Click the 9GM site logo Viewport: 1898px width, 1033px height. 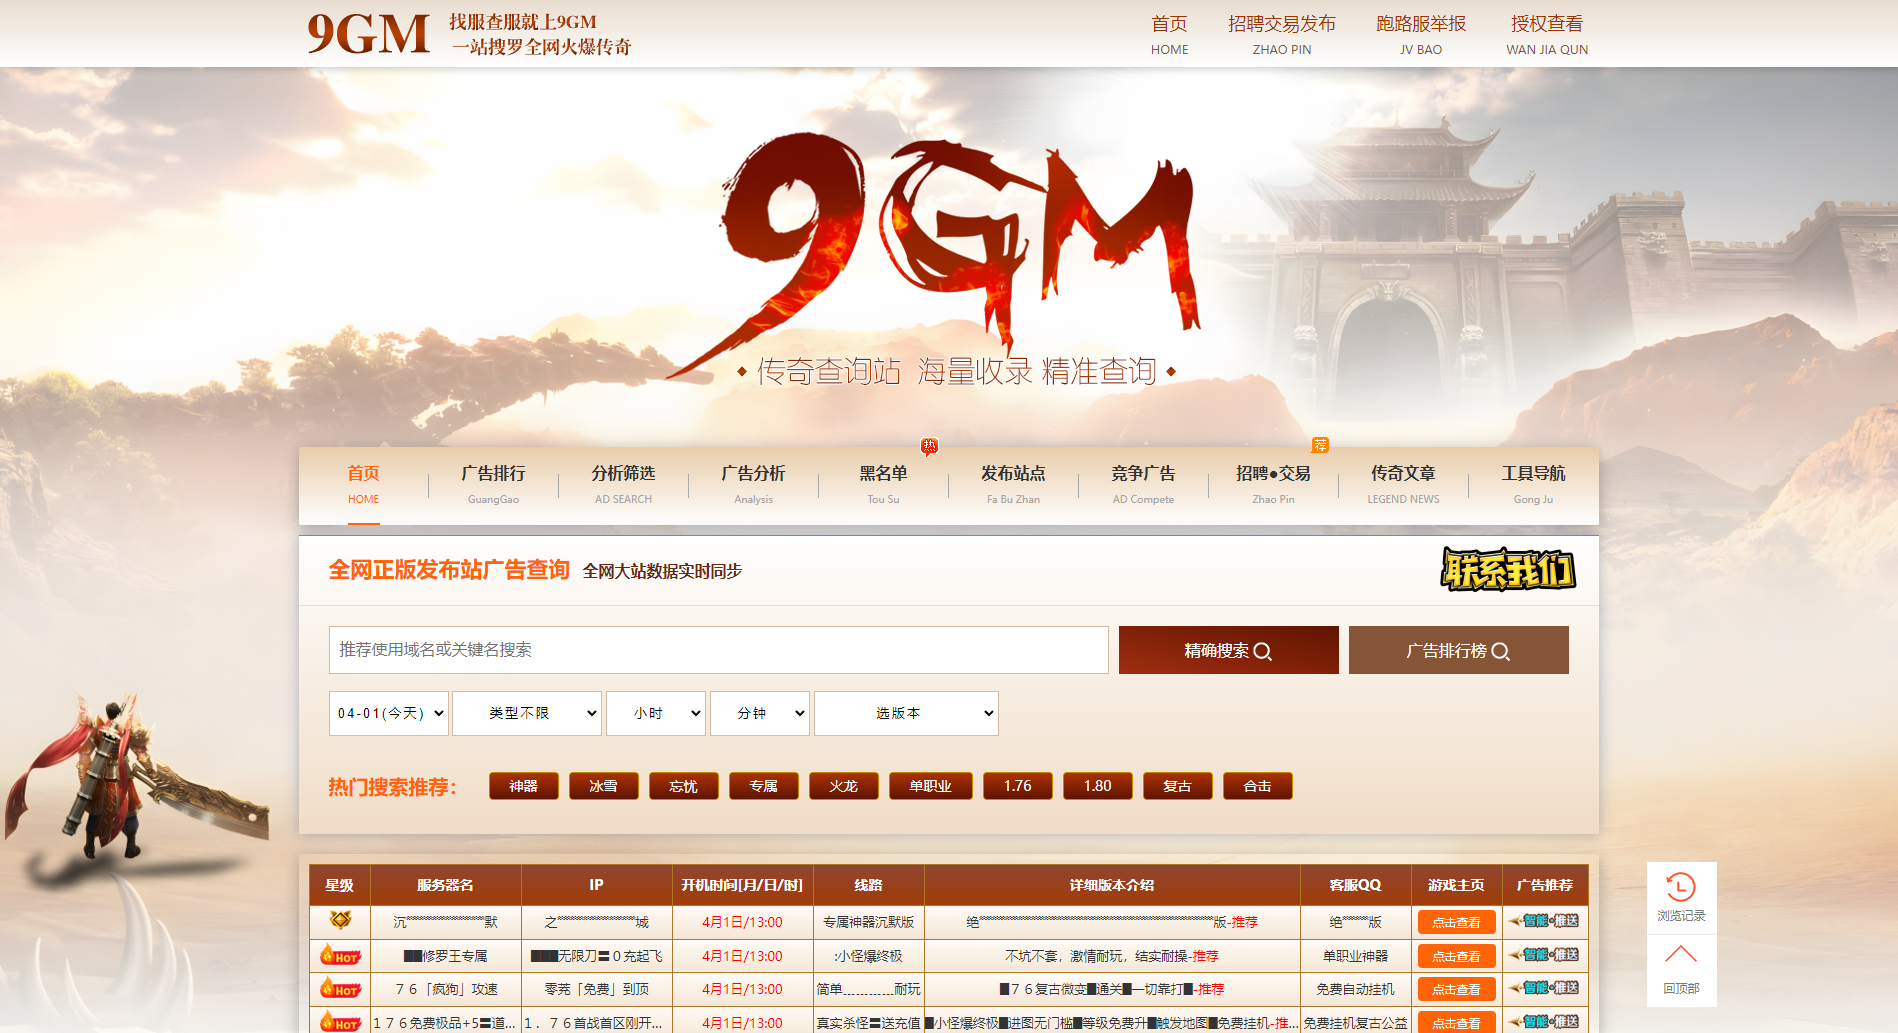click(x=368, y=33)
